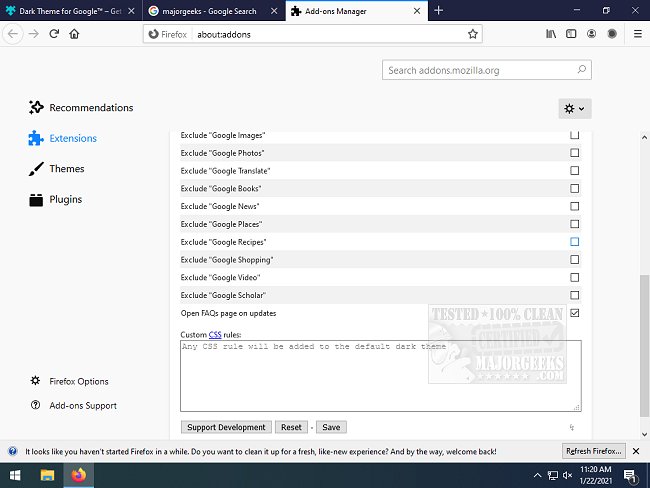
Task: Open the Windows Start menu
Action: point(15,475)
